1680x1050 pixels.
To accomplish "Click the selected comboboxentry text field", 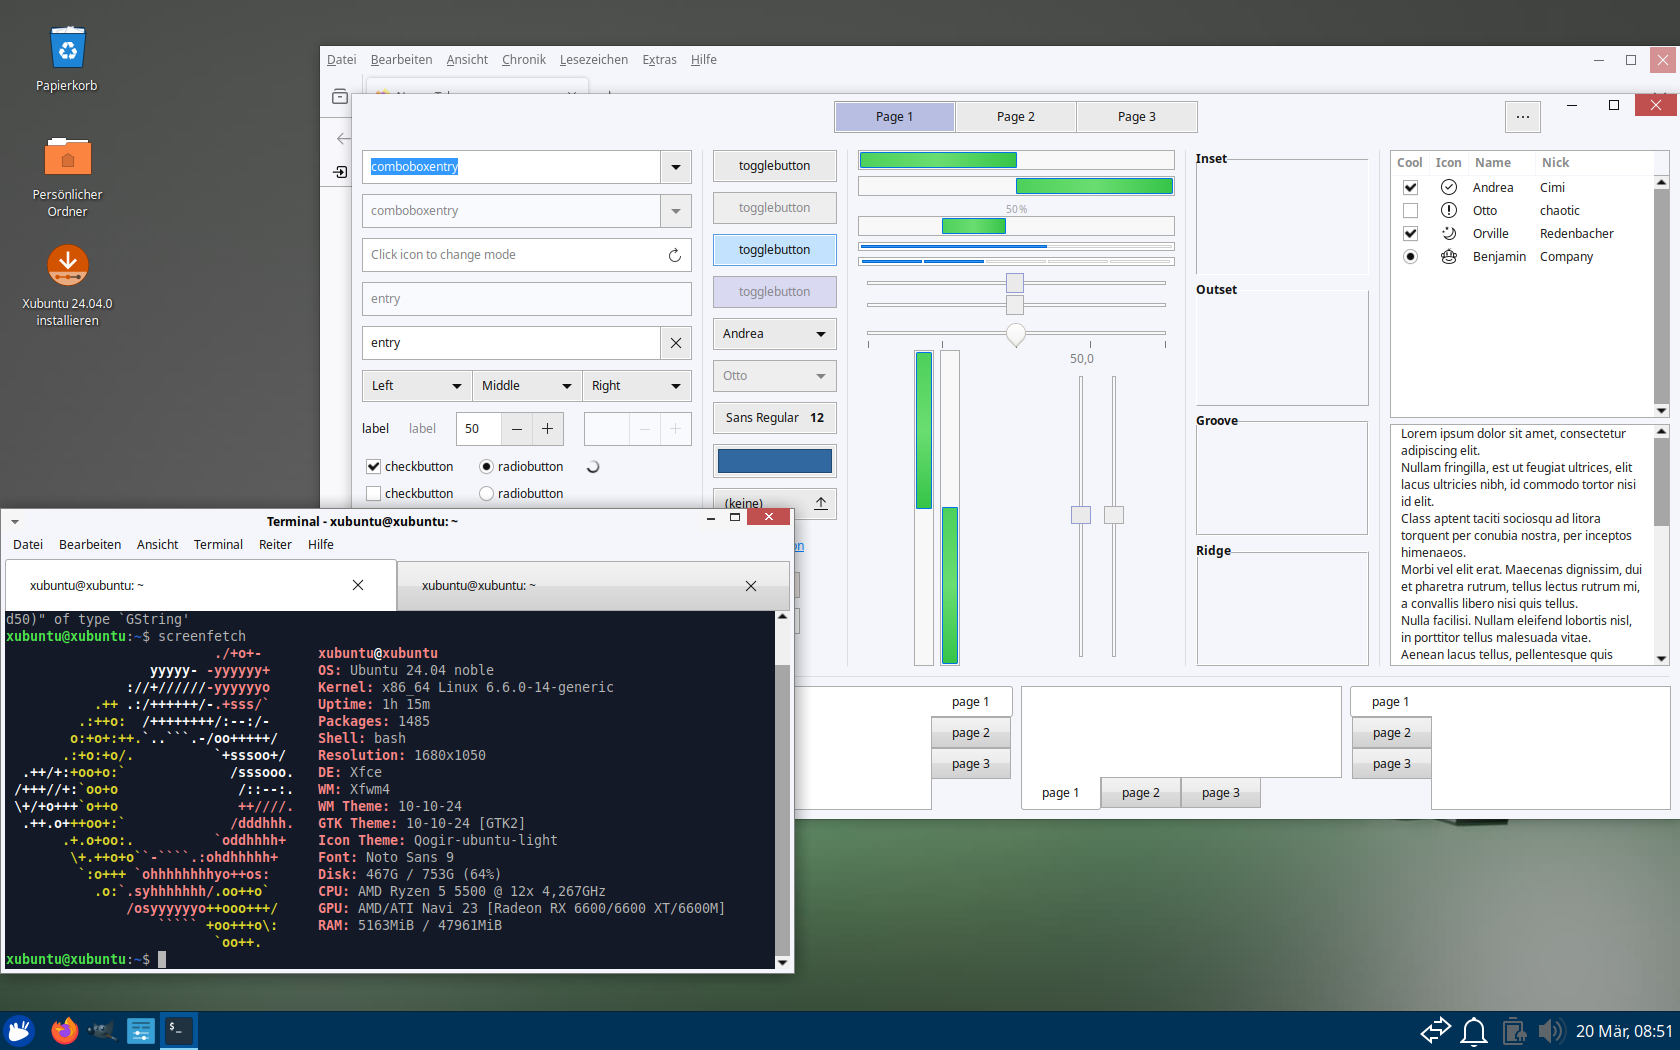I will [x=511, y=167].
